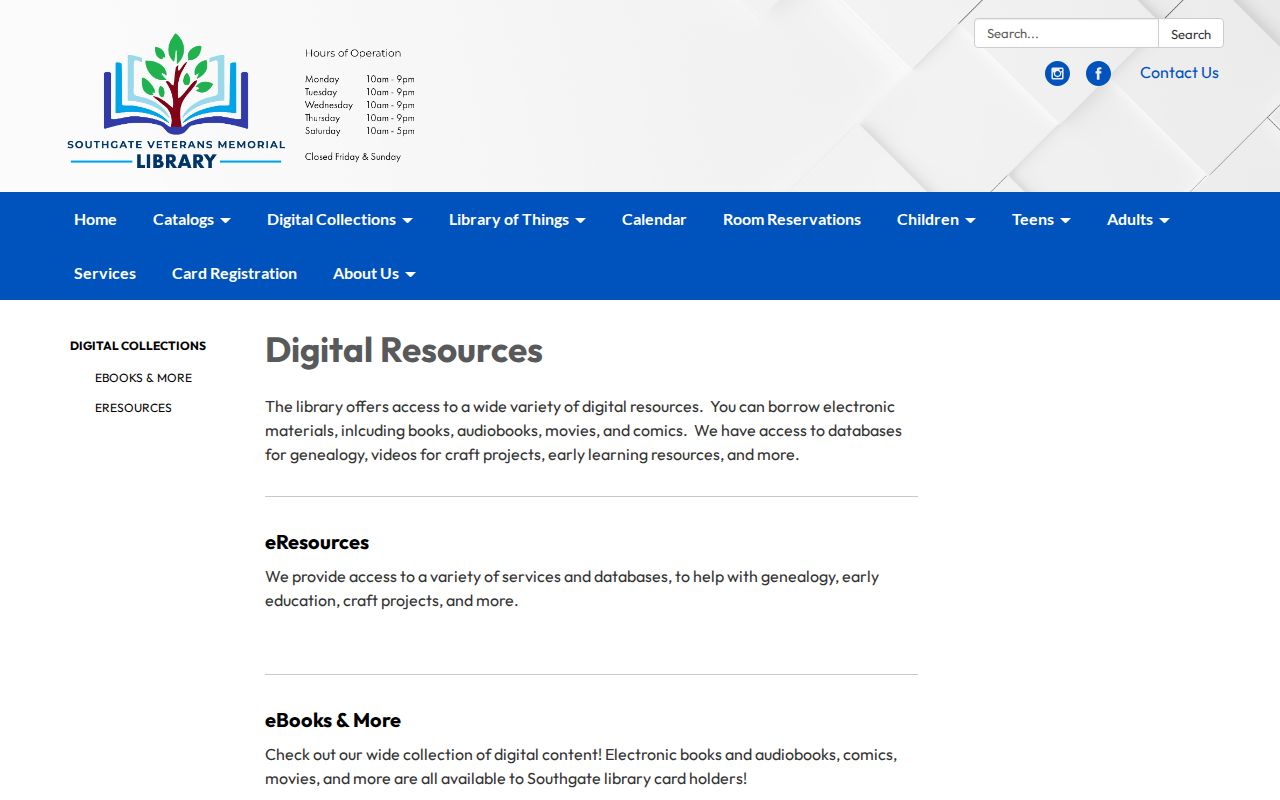
Task: Focus the Search text field
Action: [1066, 33]
